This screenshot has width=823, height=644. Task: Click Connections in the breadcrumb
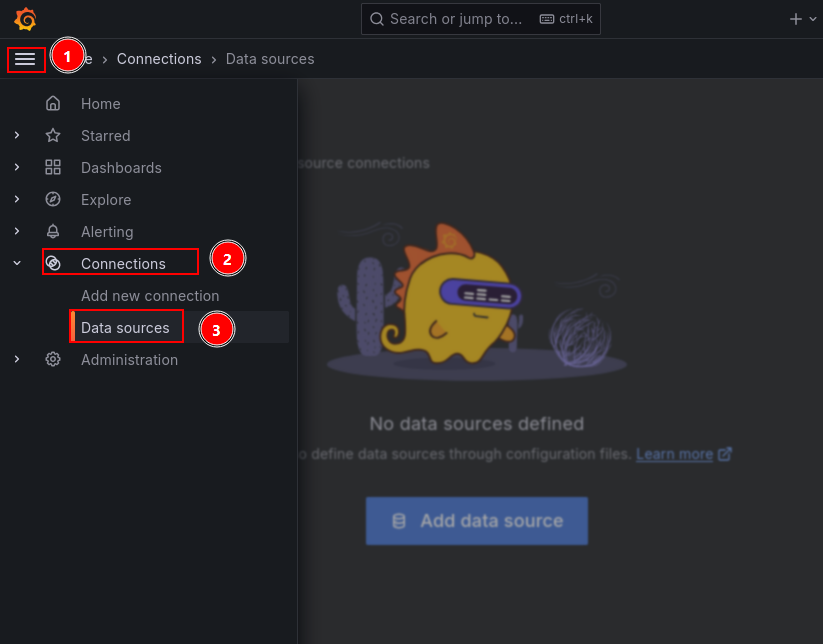(159, 59)
